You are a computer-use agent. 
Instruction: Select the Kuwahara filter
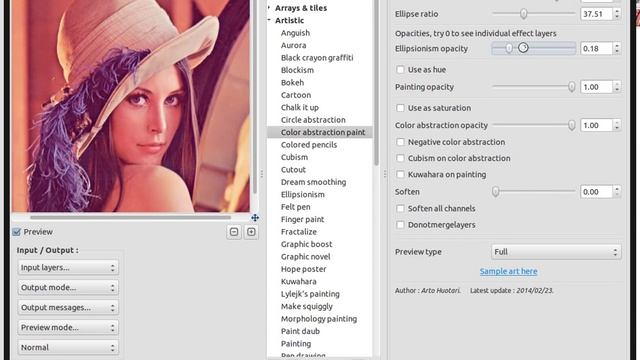pyautogui.click(x=298, y=282)
